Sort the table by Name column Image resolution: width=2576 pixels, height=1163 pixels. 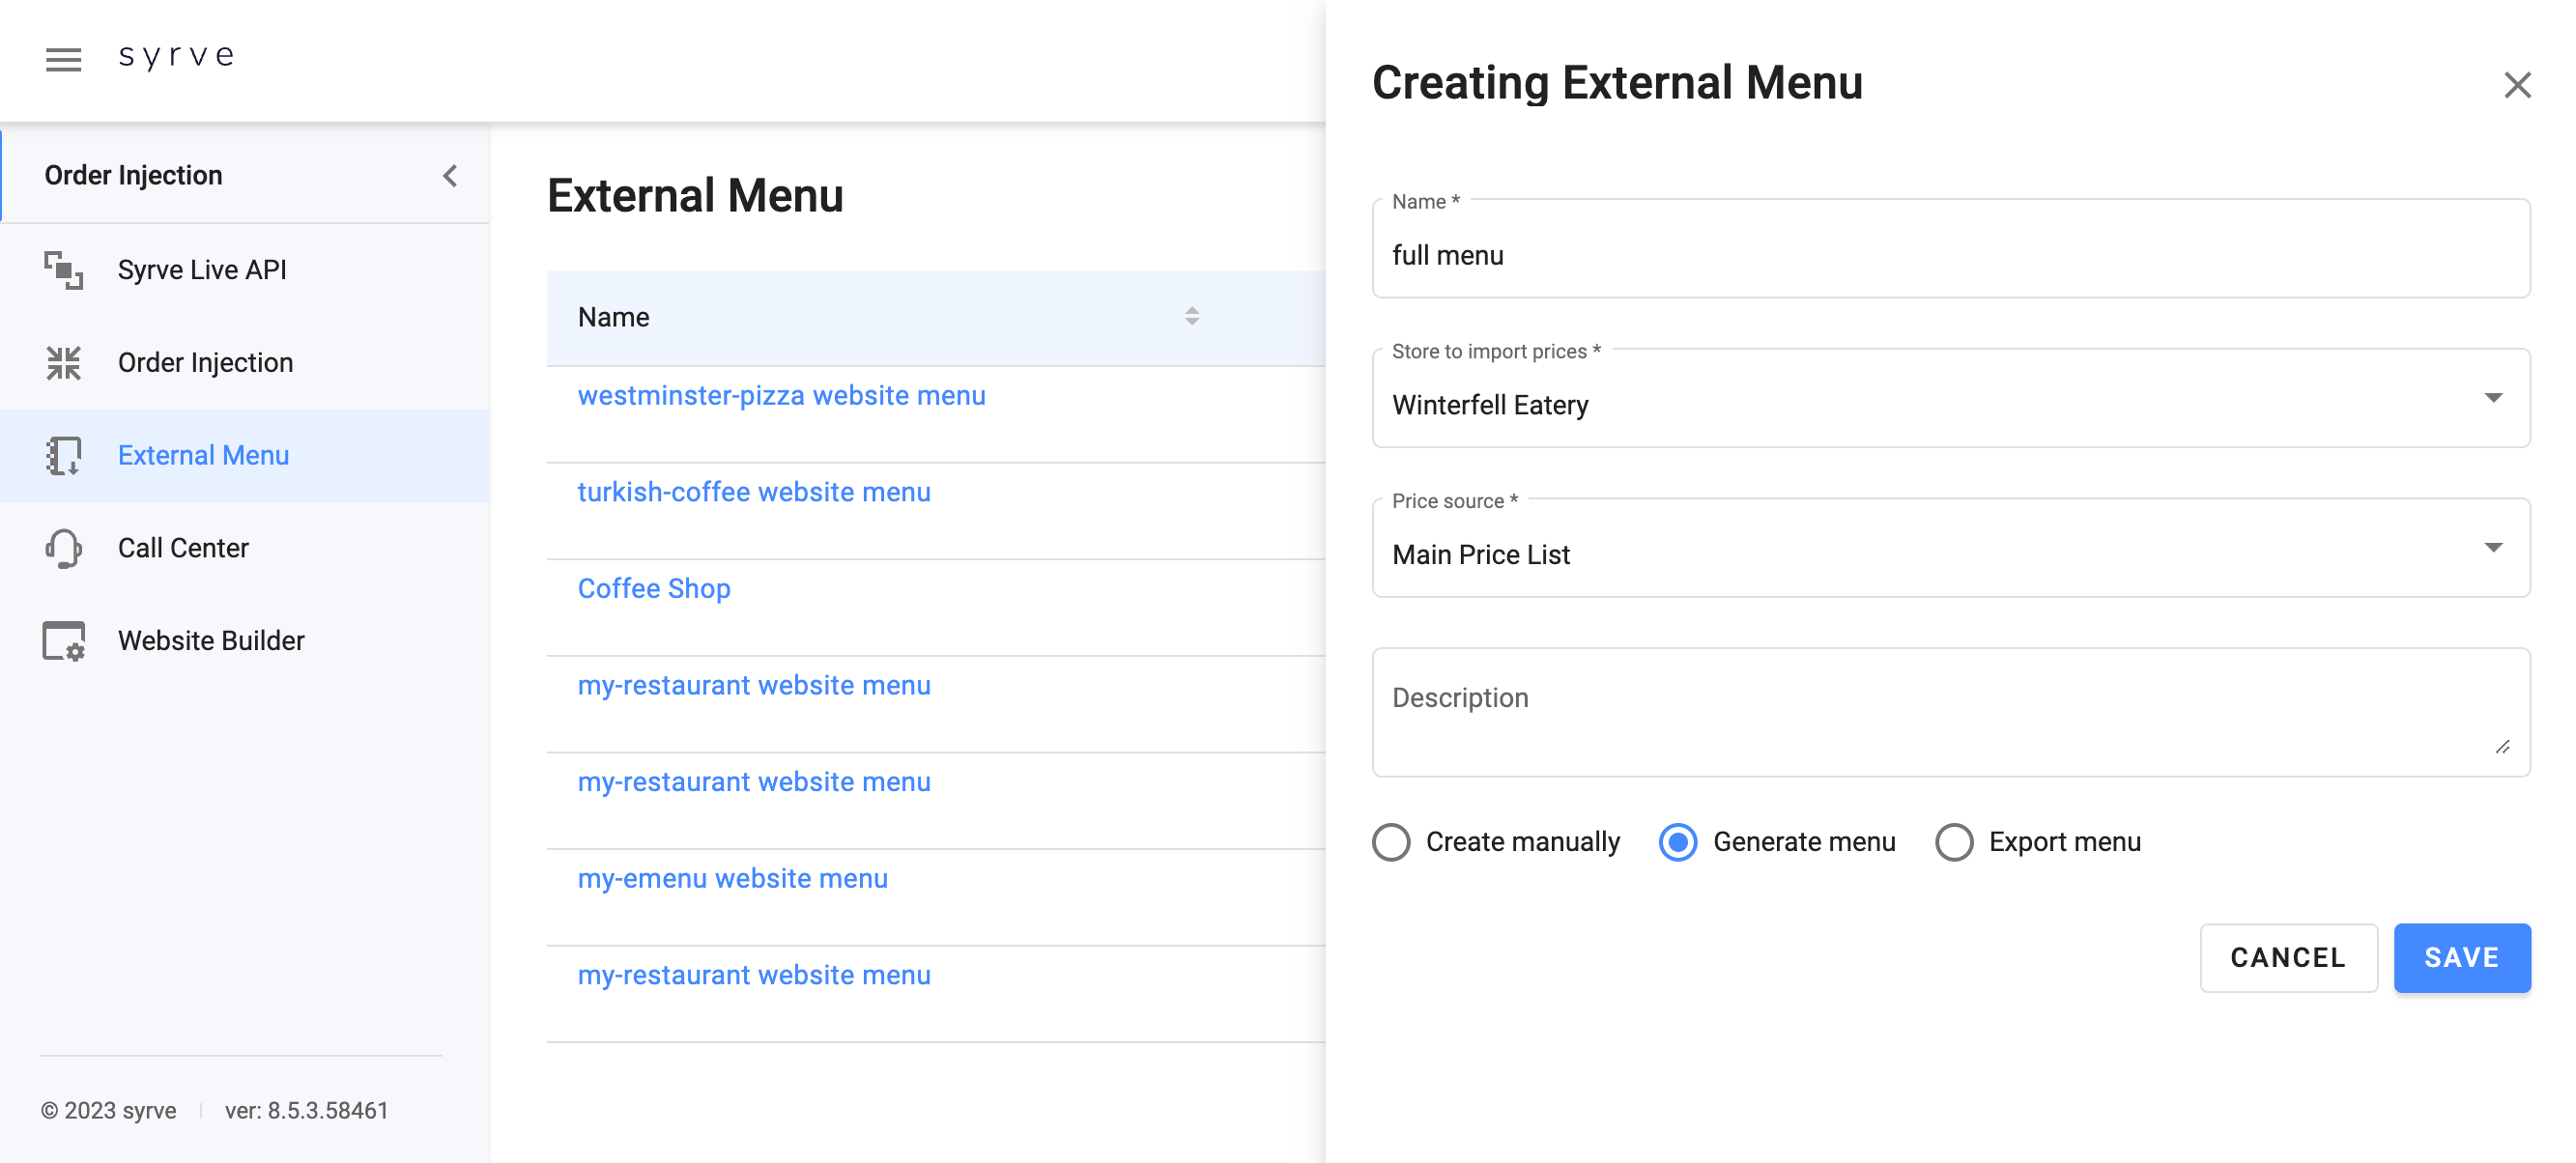[1191, 317]
